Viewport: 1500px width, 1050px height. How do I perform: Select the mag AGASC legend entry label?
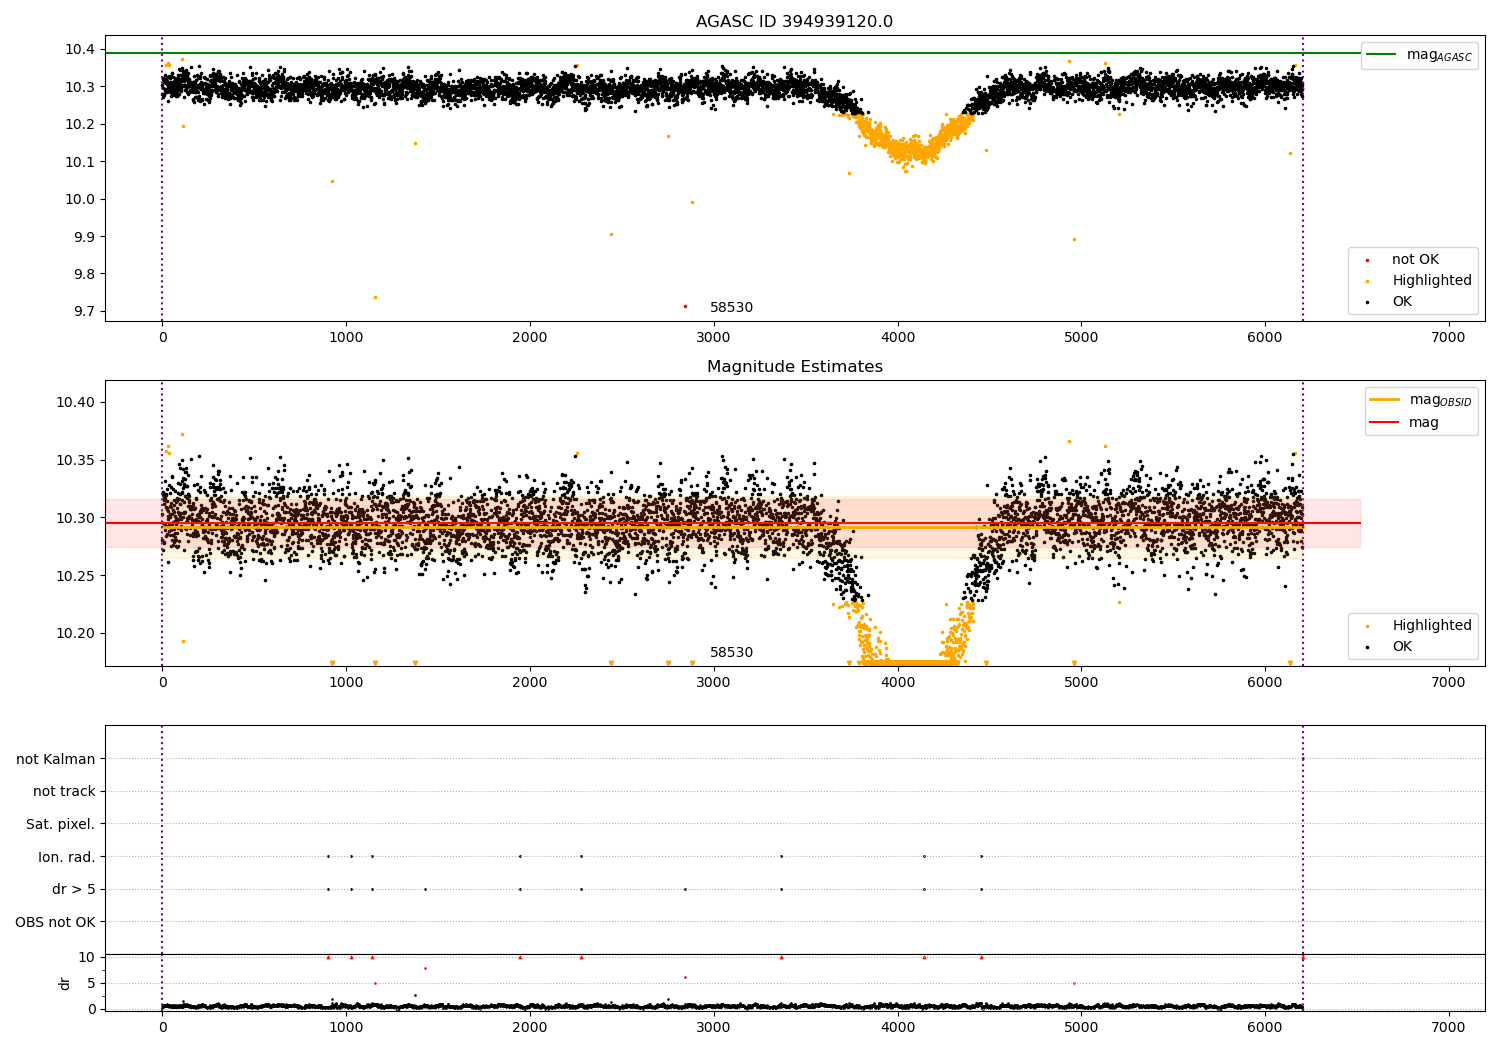click(x=1439, y=55)
